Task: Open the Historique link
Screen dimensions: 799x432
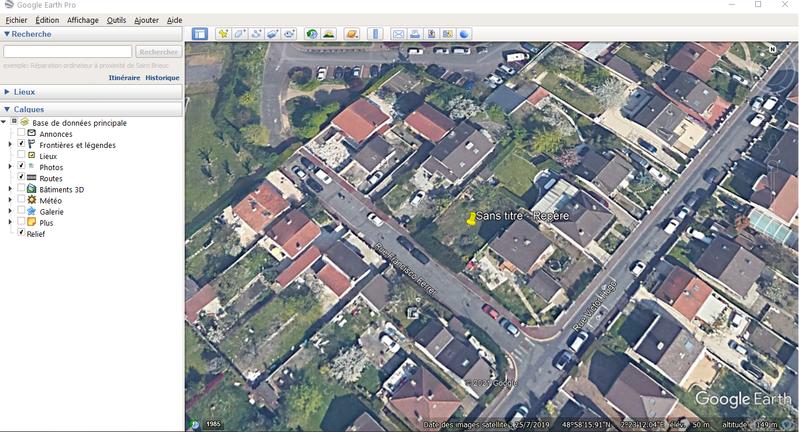Action: pos(162,78)
